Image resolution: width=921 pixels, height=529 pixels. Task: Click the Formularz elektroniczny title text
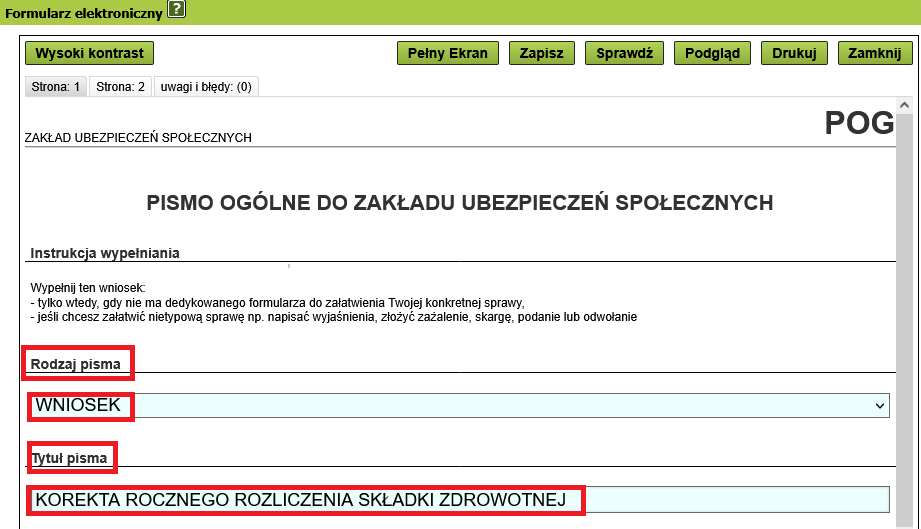pos(83,13)
